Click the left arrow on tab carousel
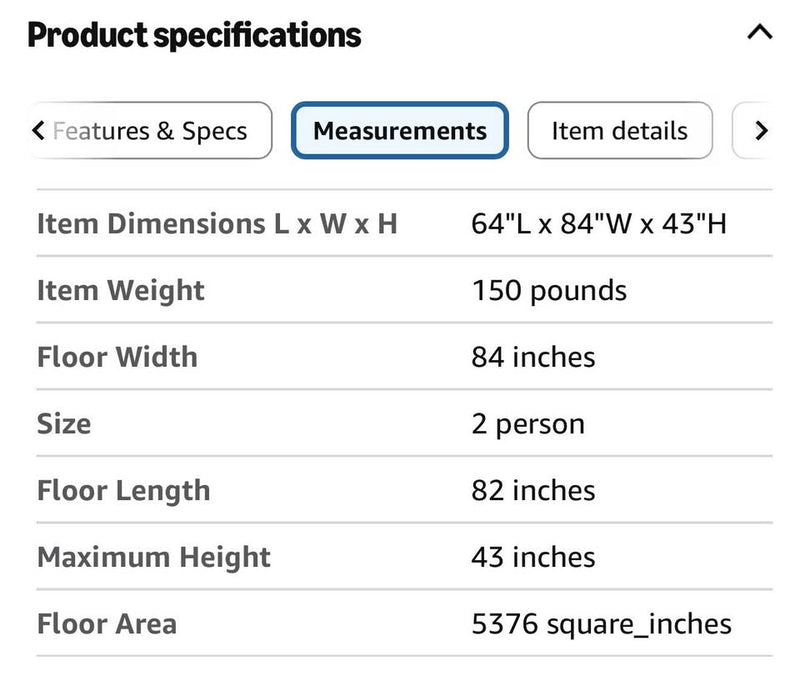This screenshot has height=676, width=800. [39, 130]
